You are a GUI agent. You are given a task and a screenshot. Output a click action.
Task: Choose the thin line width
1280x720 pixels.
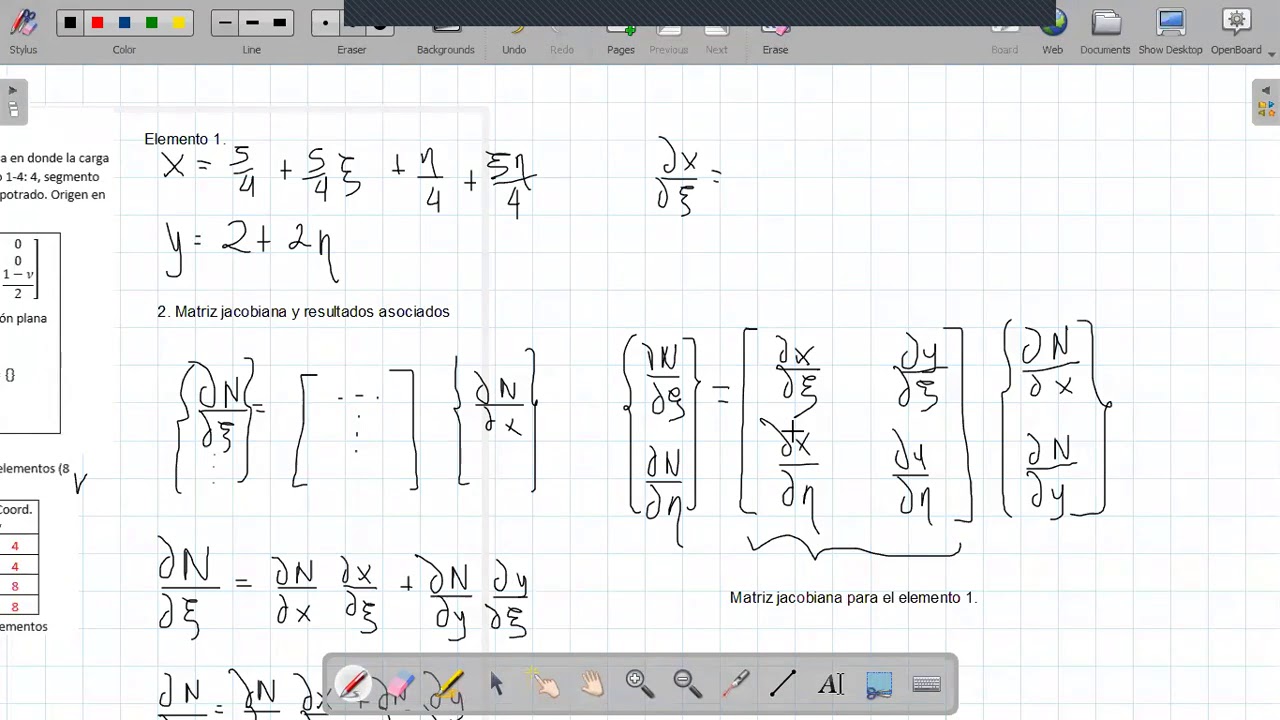click(x=225, y=23)
